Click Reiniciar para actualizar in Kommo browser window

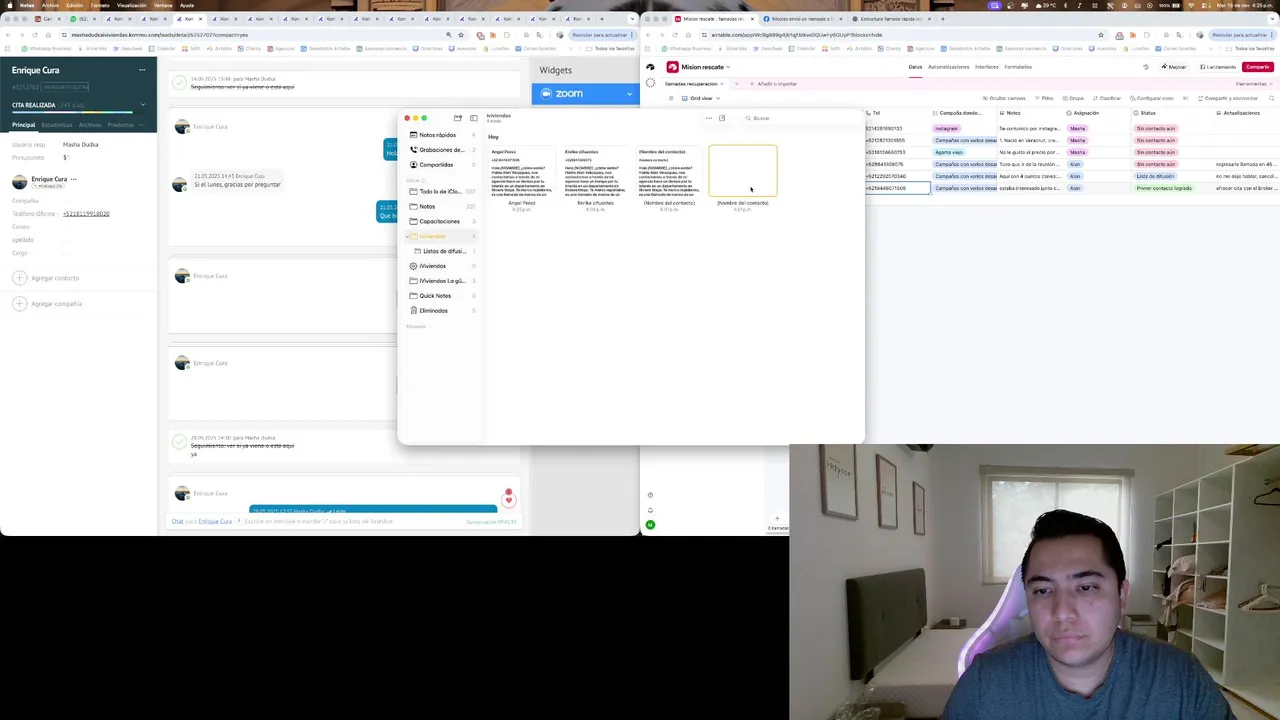click(600, 35)
